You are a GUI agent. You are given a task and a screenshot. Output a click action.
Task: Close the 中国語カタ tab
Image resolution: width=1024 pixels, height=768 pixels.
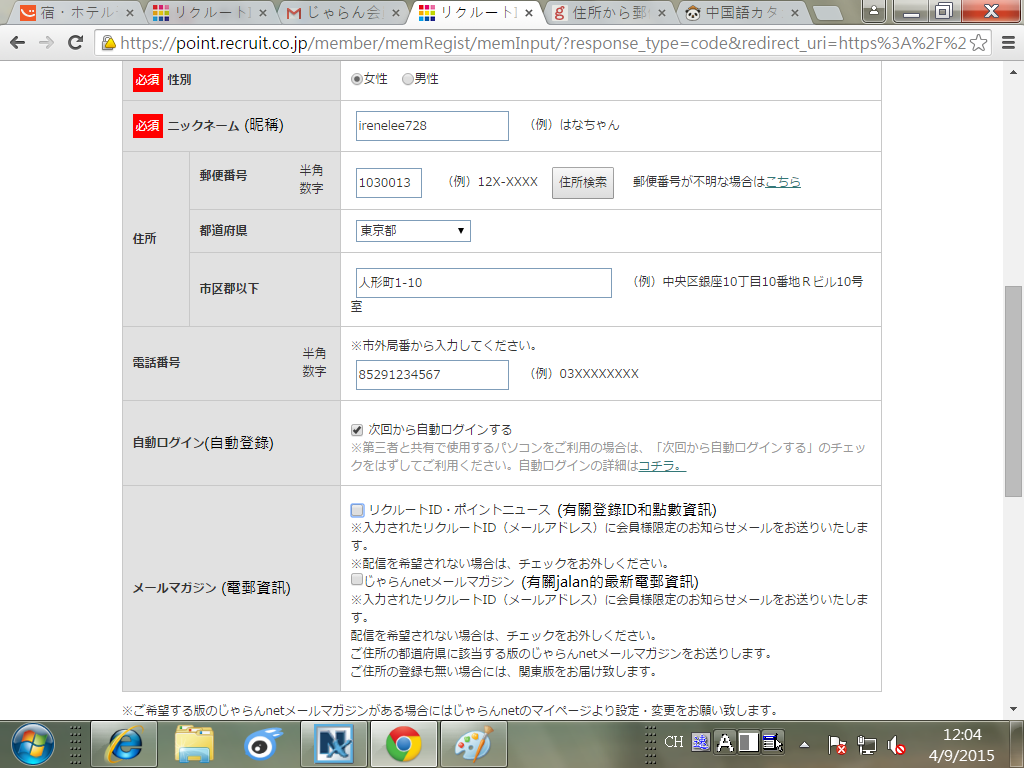tap(795, 12)
